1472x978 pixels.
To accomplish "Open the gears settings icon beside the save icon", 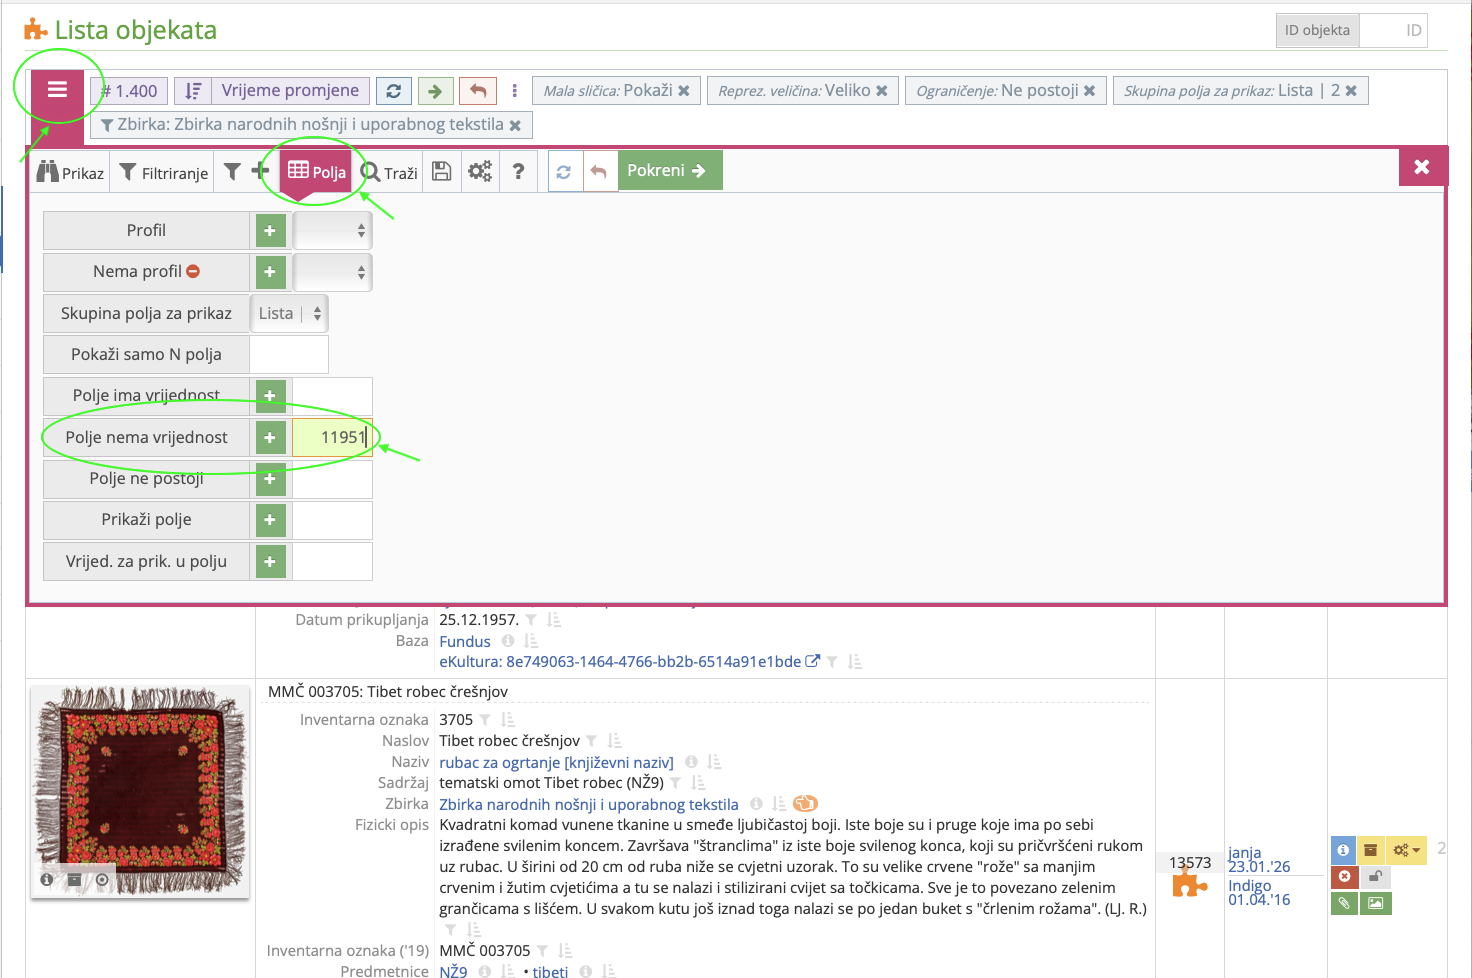I will pyautogui.click(x=480, y=171).
